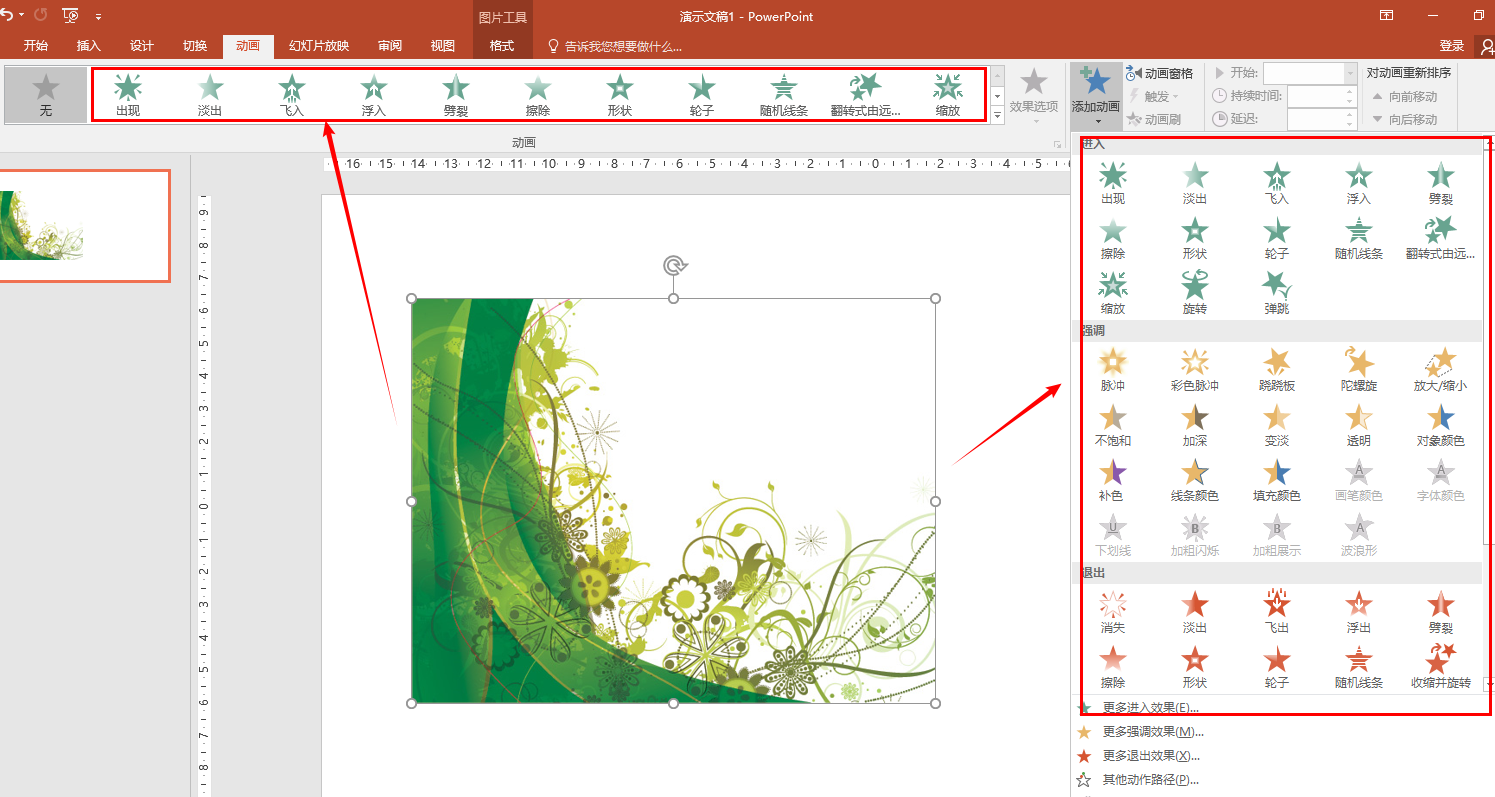
Task: Apply the 消失 exit effect
Action: point(1113,611)
